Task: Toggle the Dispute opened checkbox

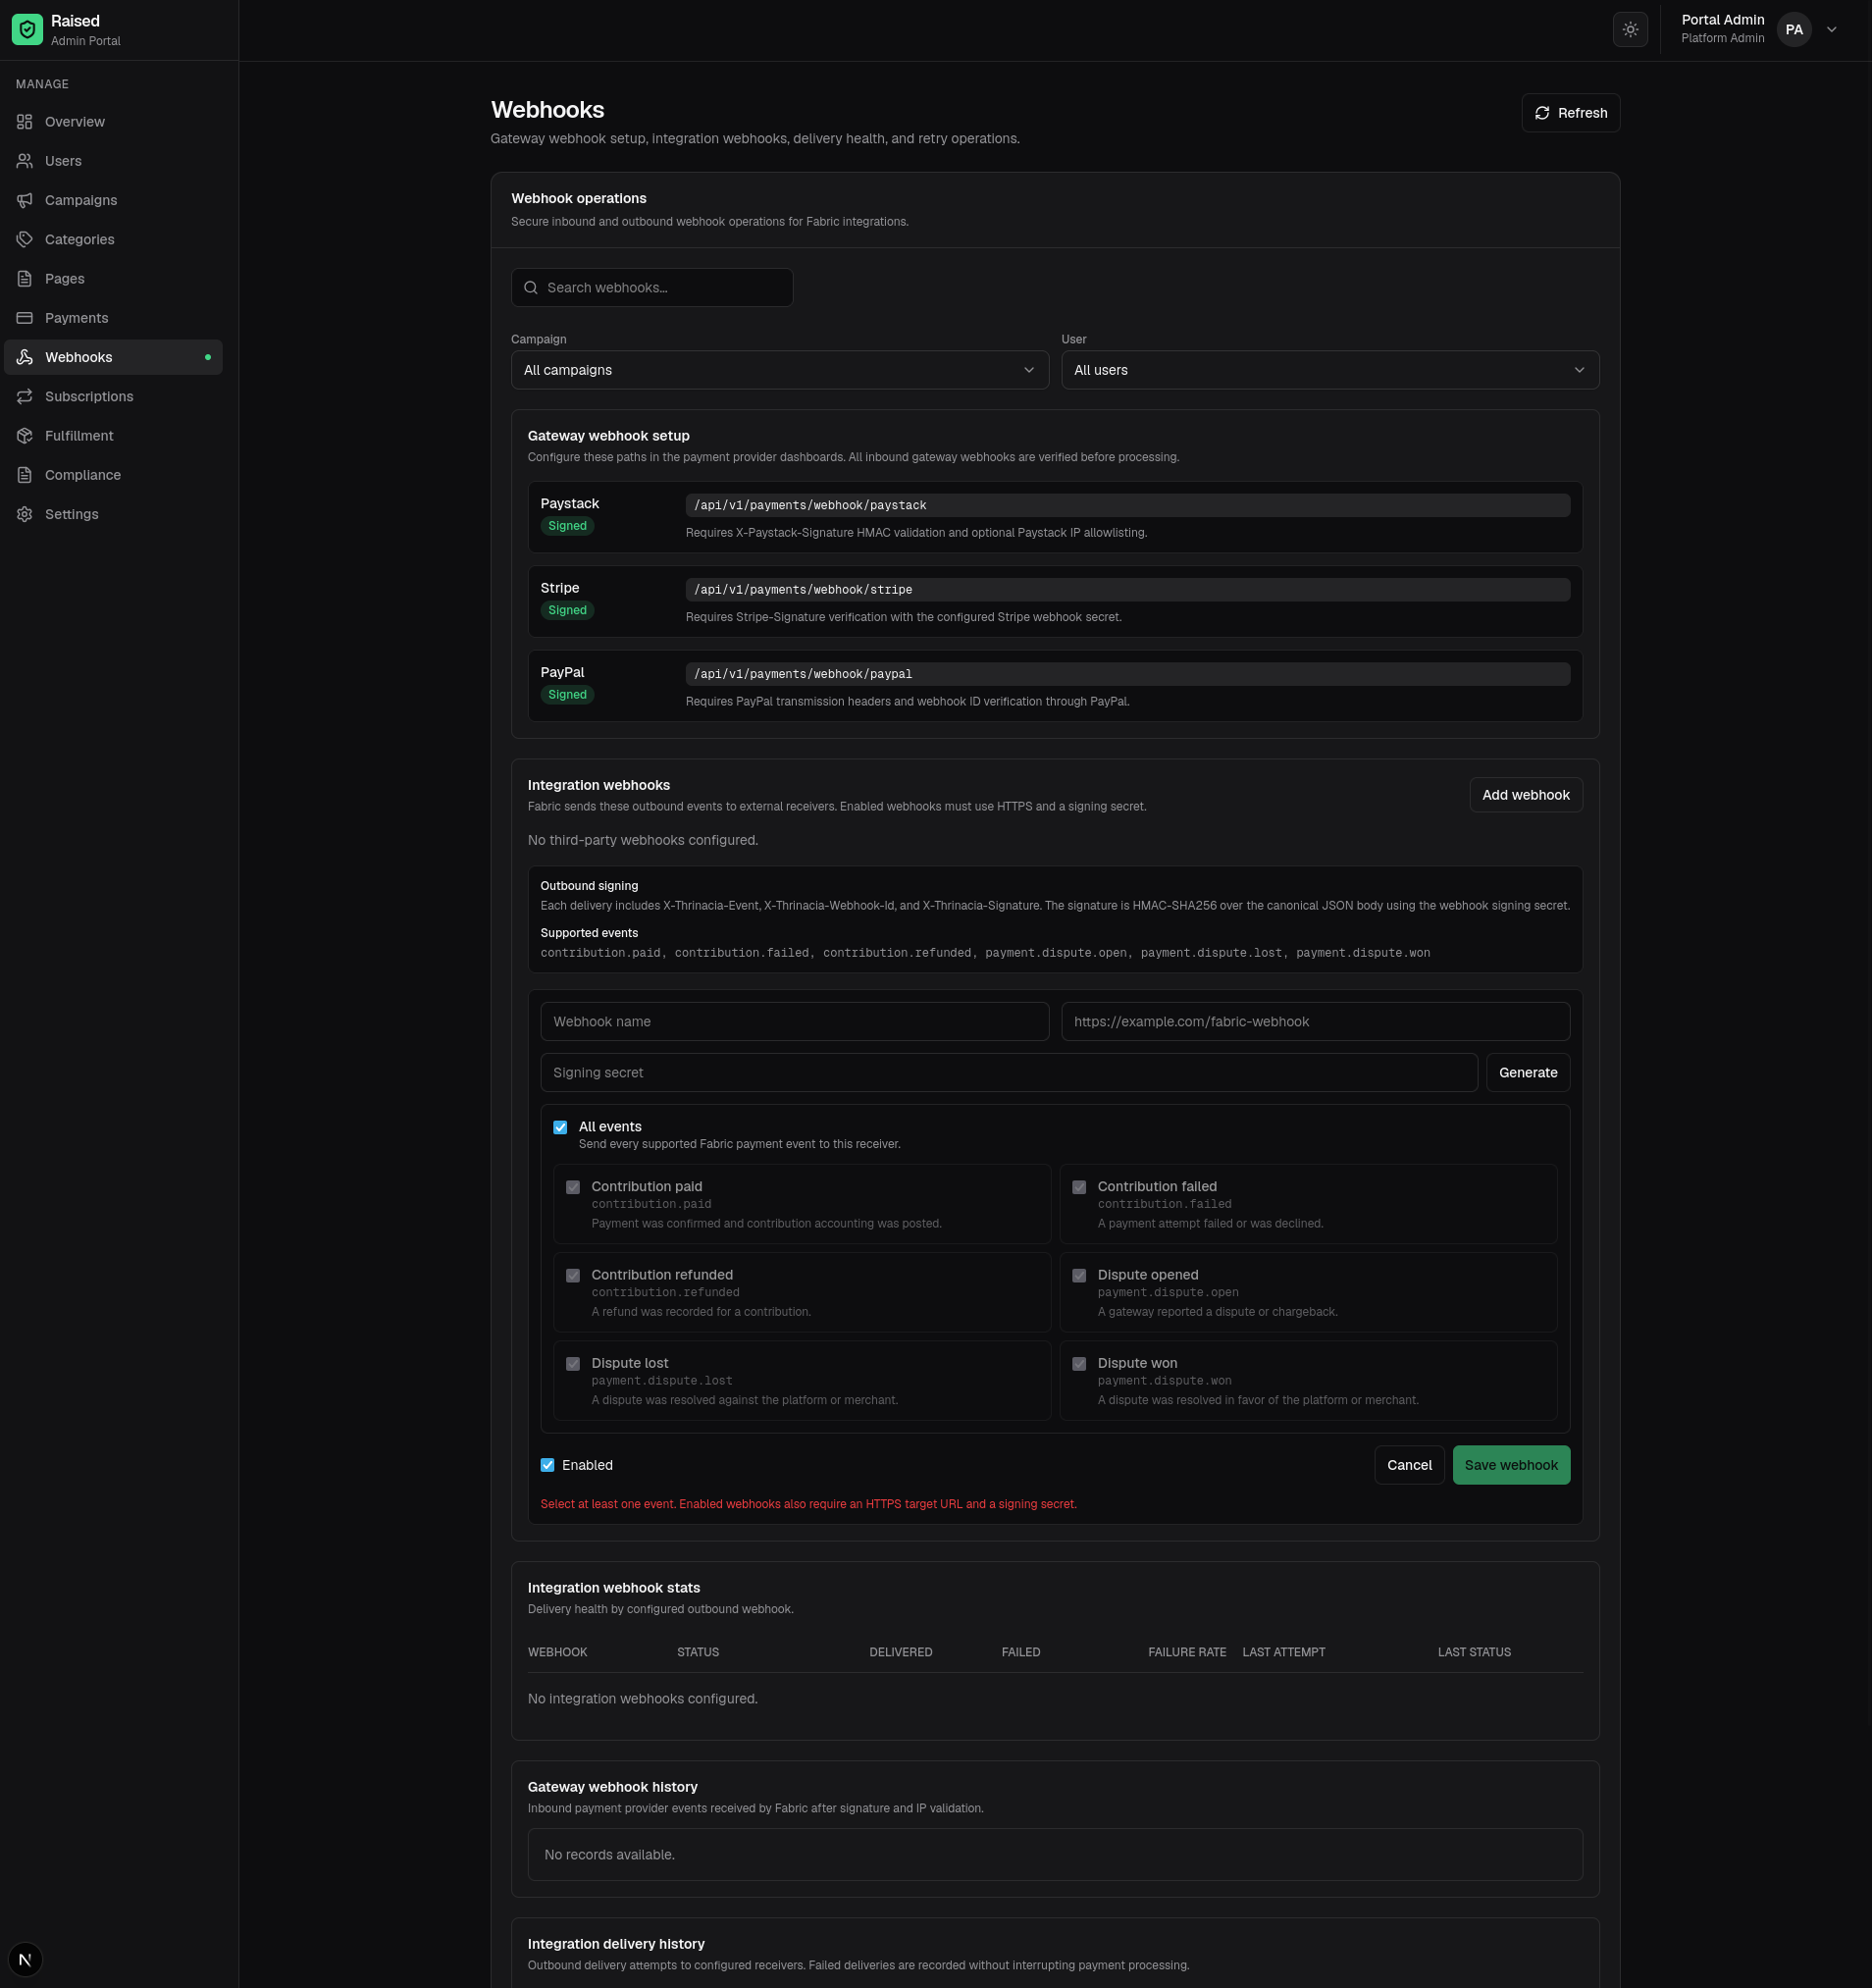Action: tap(1079, 1275)
